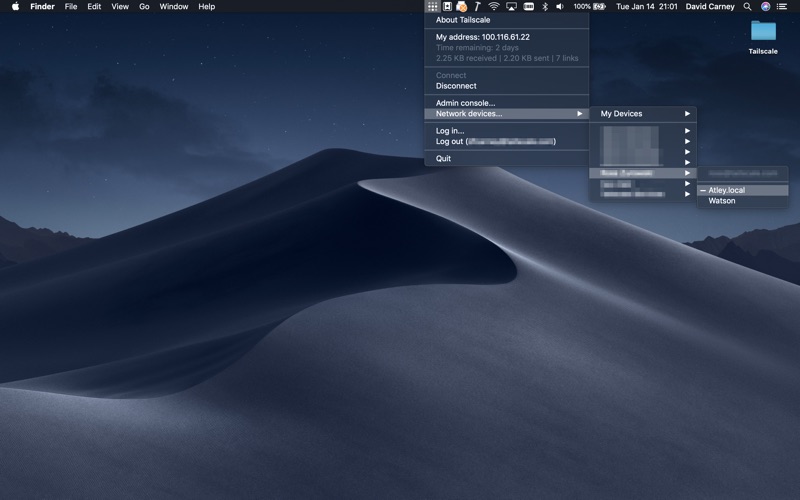Open Spotlight search magnifier icon

pos(747,6)
